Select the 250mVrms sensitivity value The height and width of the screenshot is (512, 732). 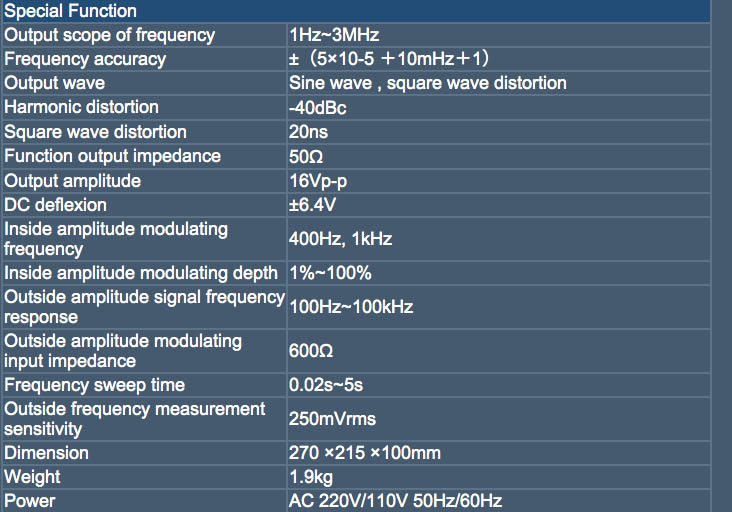[332, 419]
